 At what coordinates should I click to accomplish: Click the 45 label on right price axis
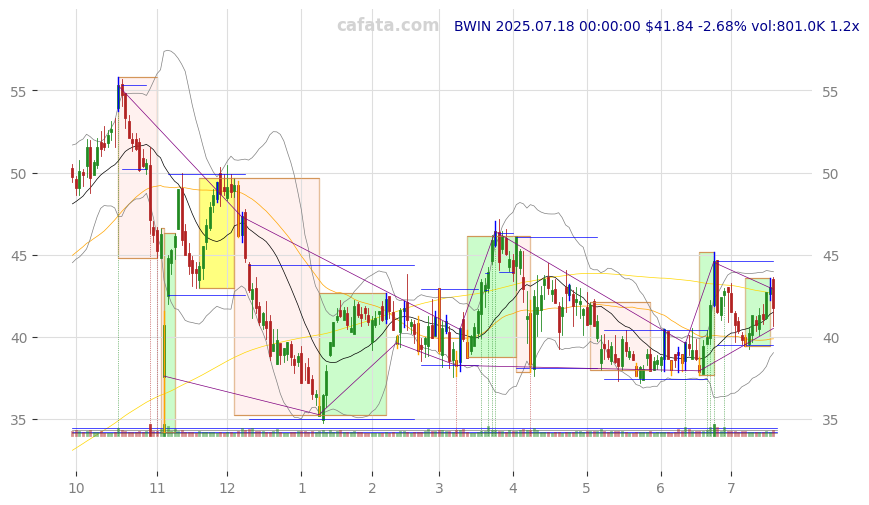[x=830, y=256]
